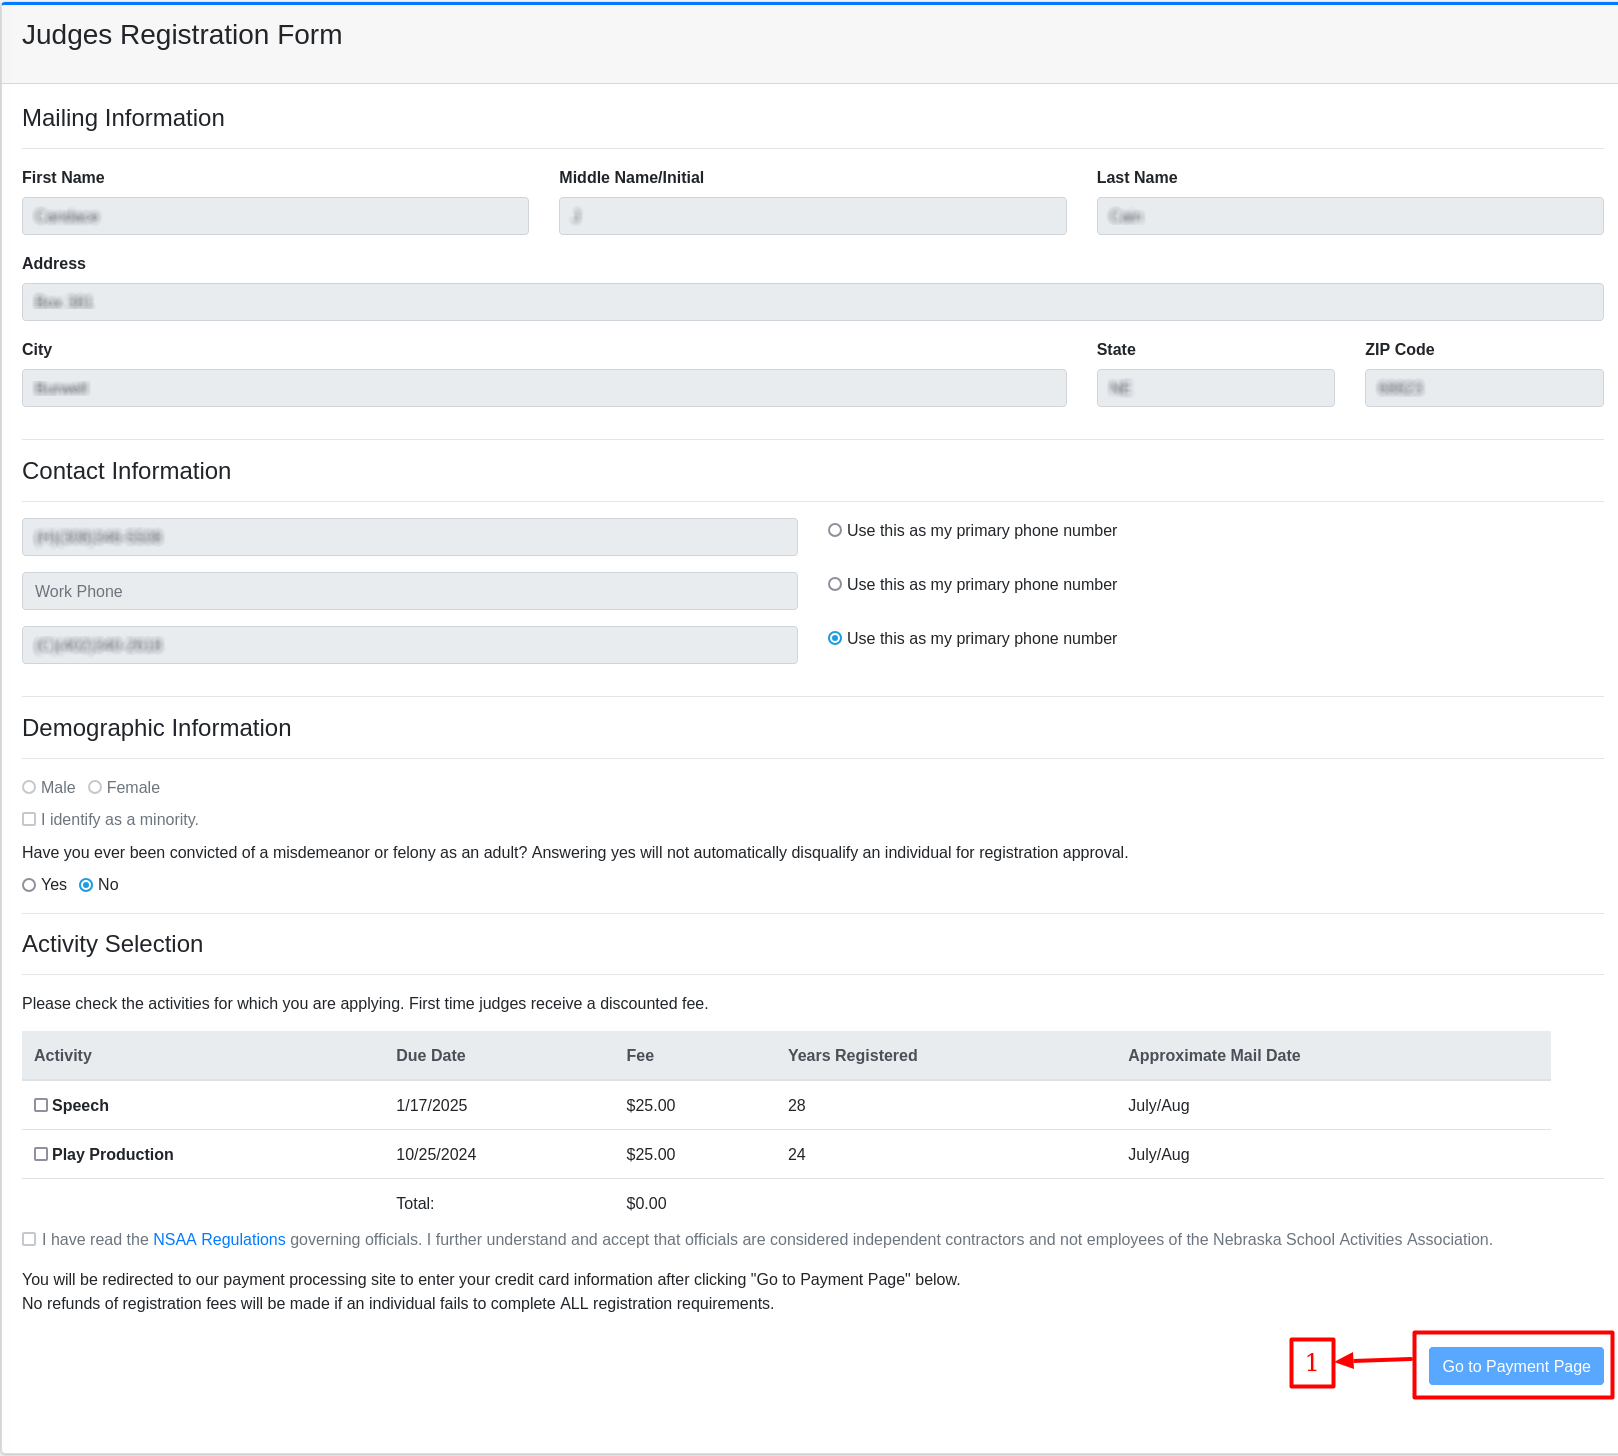Check the Play Production activity checkbox
1618x1456 pixels.
[41, 1154]
